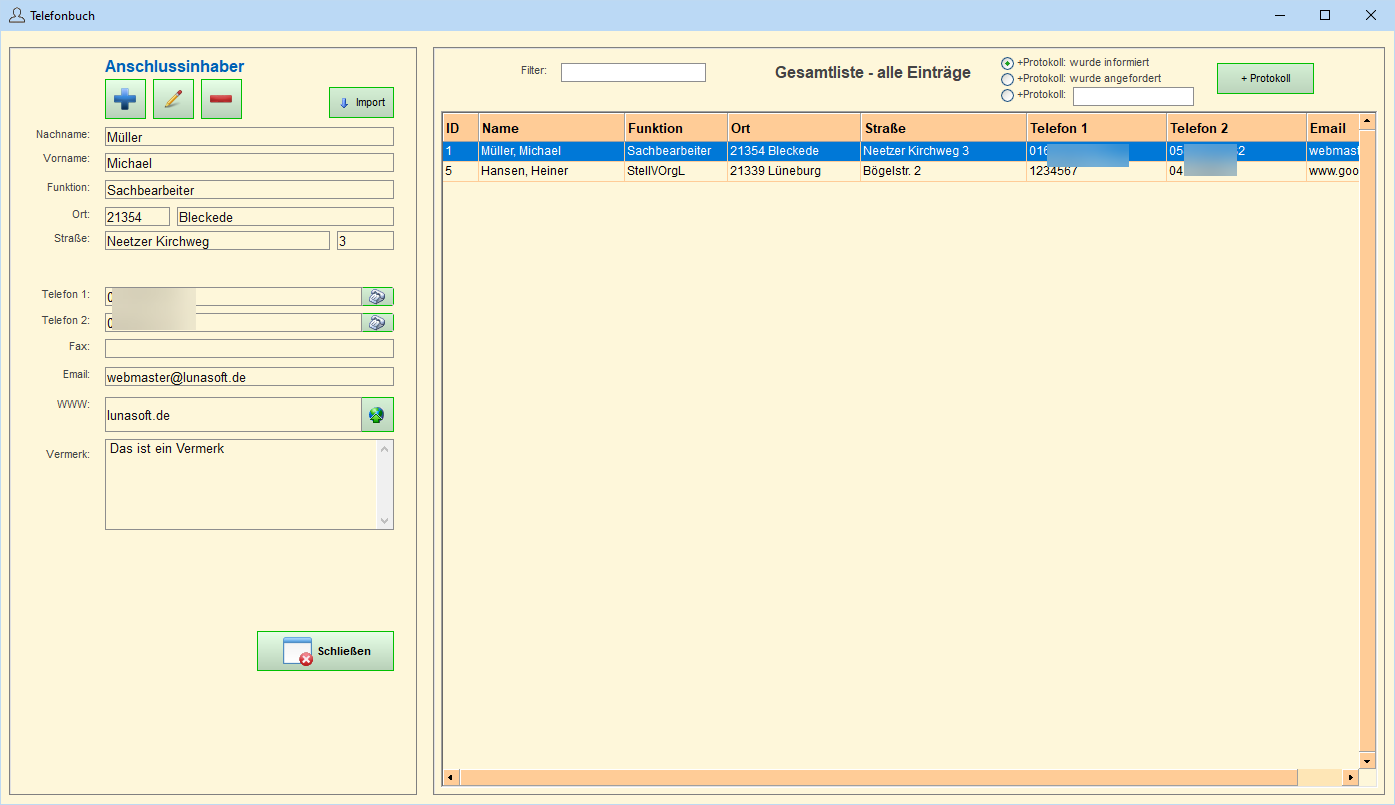Click the horizontal scrollbar track of the table
The height and width of the screenshot is (805, 1395).
(x=1318, y=778)
